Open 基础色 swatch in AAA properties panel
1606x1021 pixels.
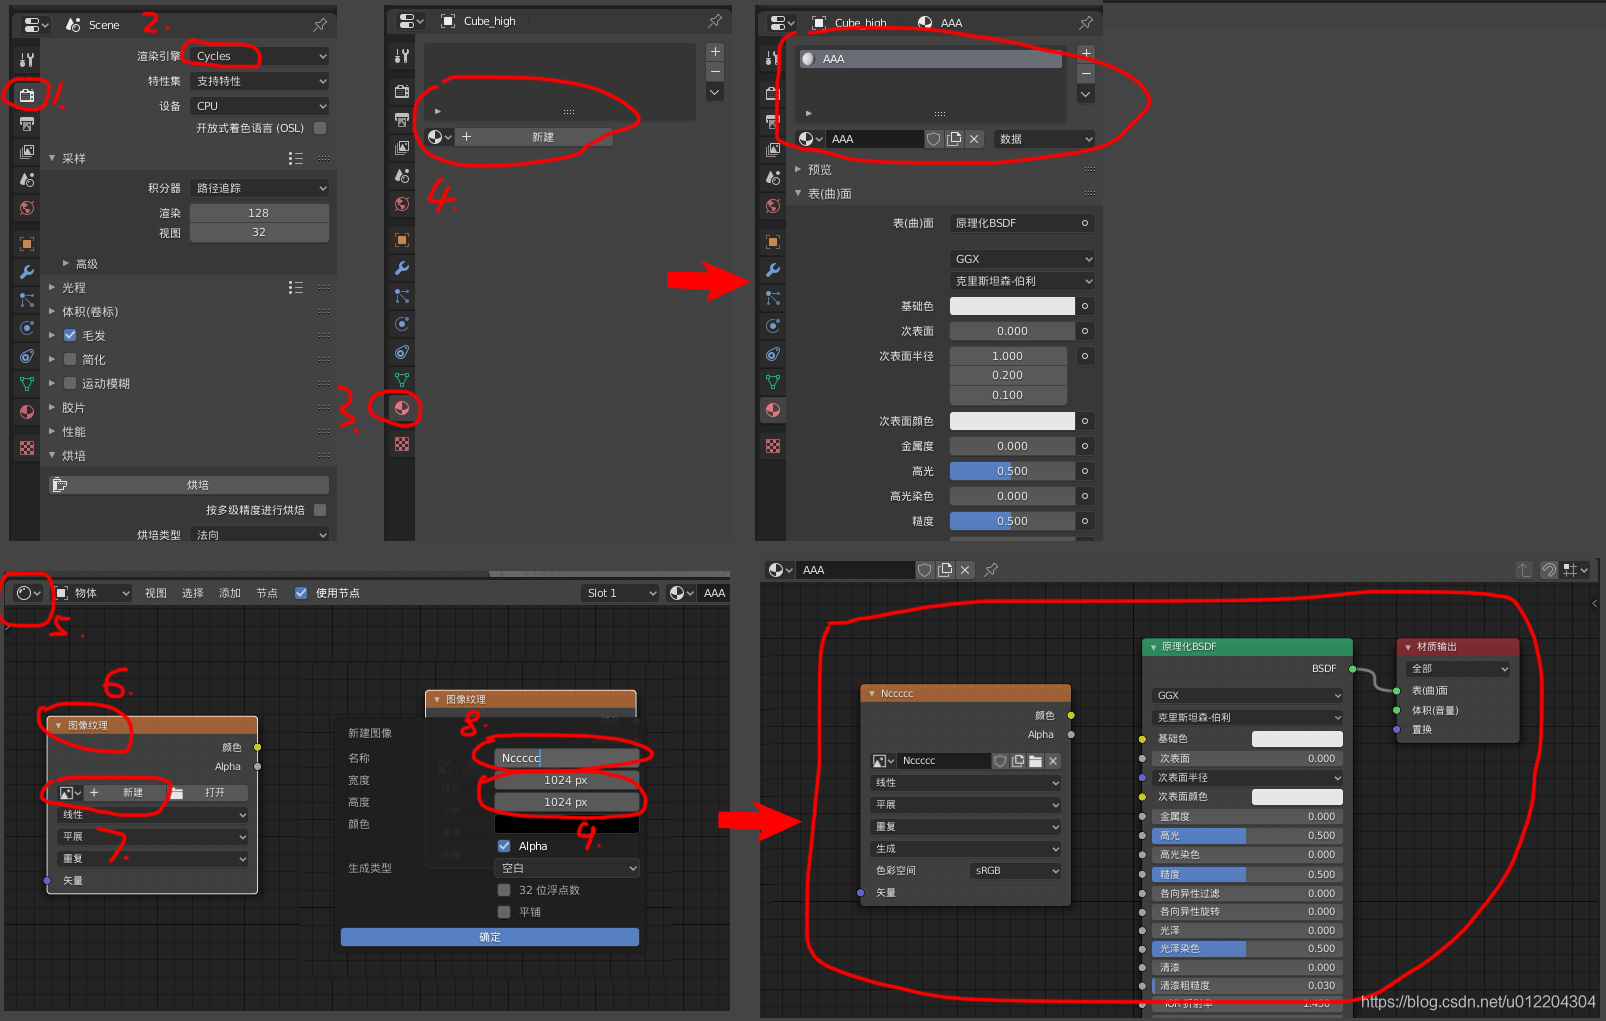pos(1012,306)
